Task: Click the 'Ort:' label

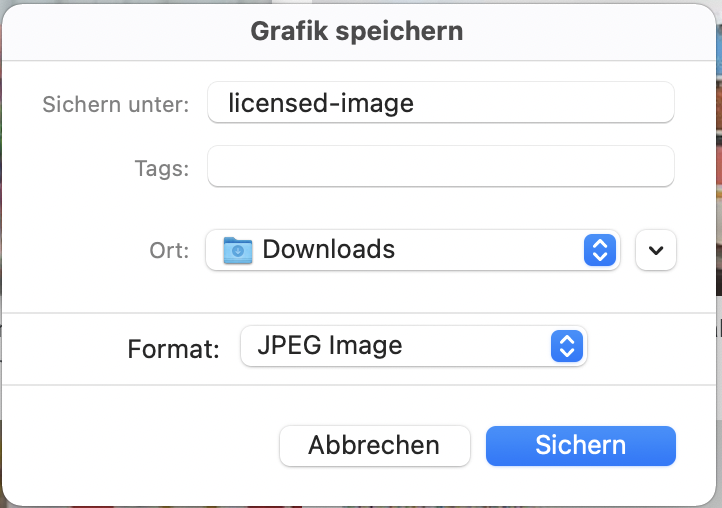Action: 169,250
